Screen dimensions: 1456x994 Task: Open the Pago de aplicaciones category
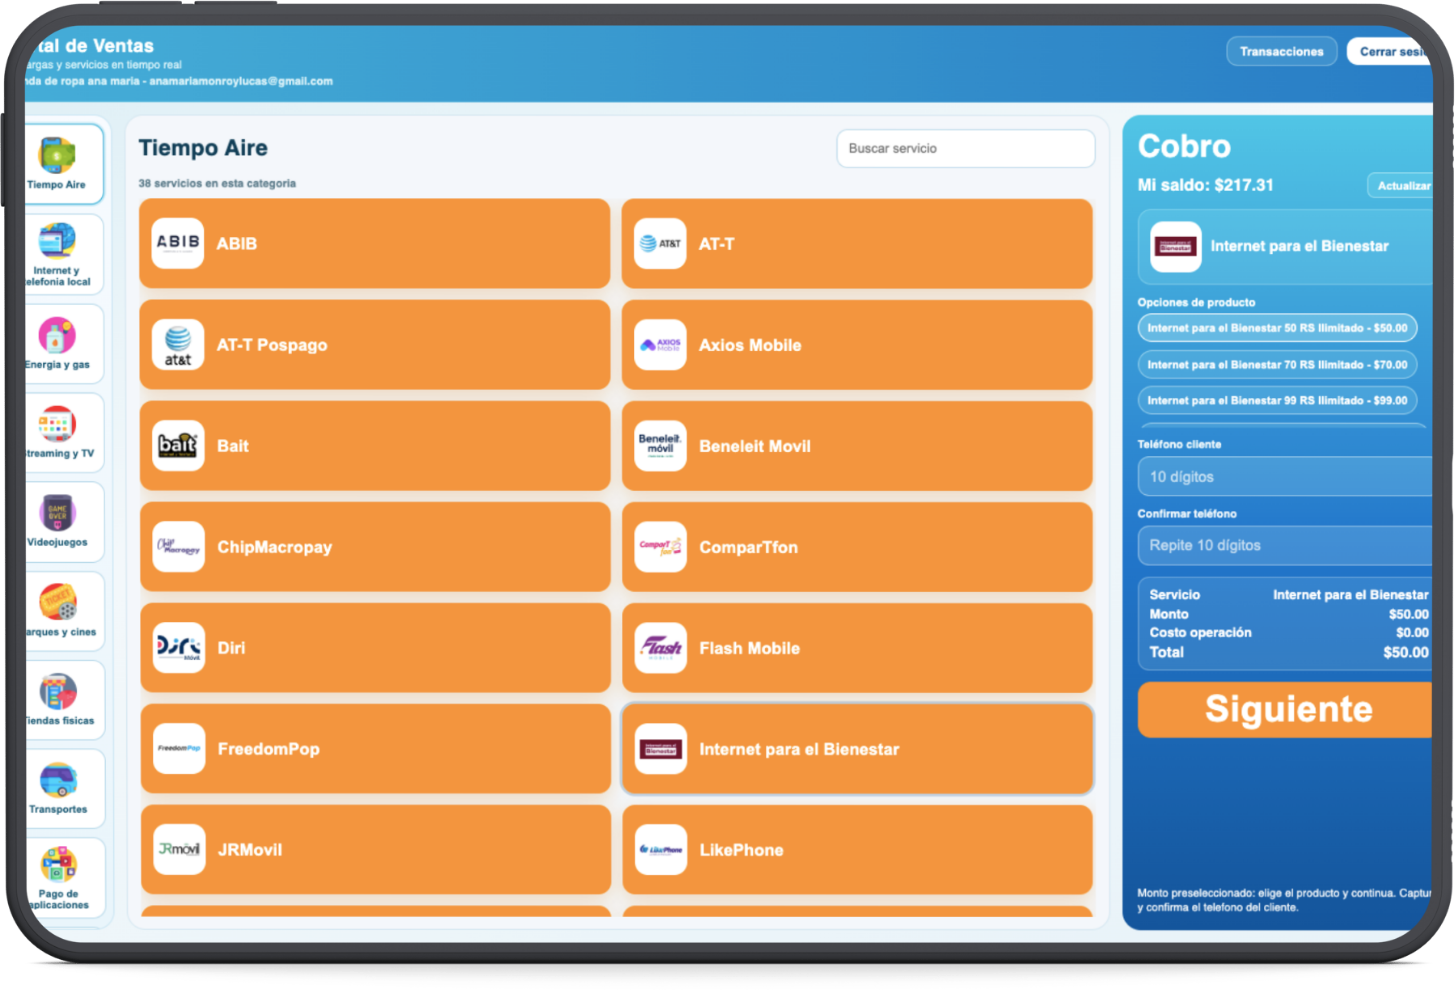(x=63, y=877)
